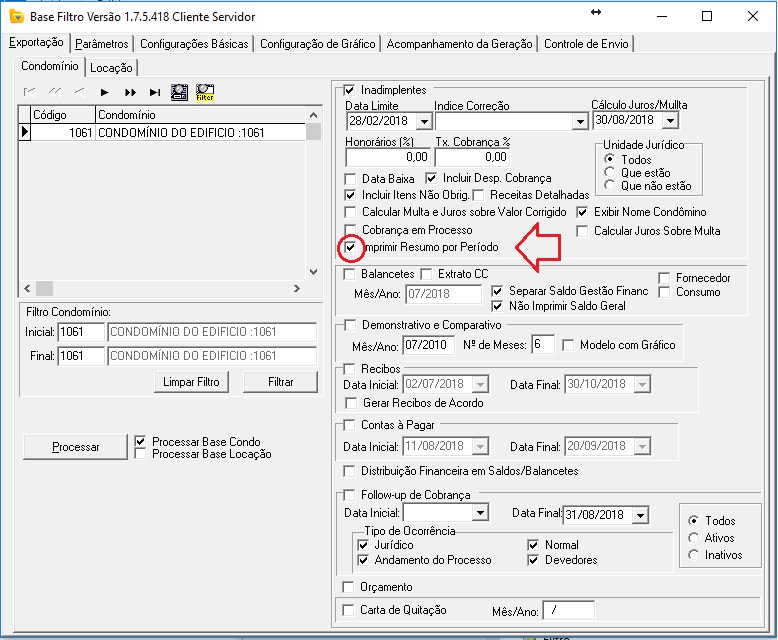Click the yellow Filter icon
The width and height of the screenshot is (778, 640).
click(x=205, y=92)
